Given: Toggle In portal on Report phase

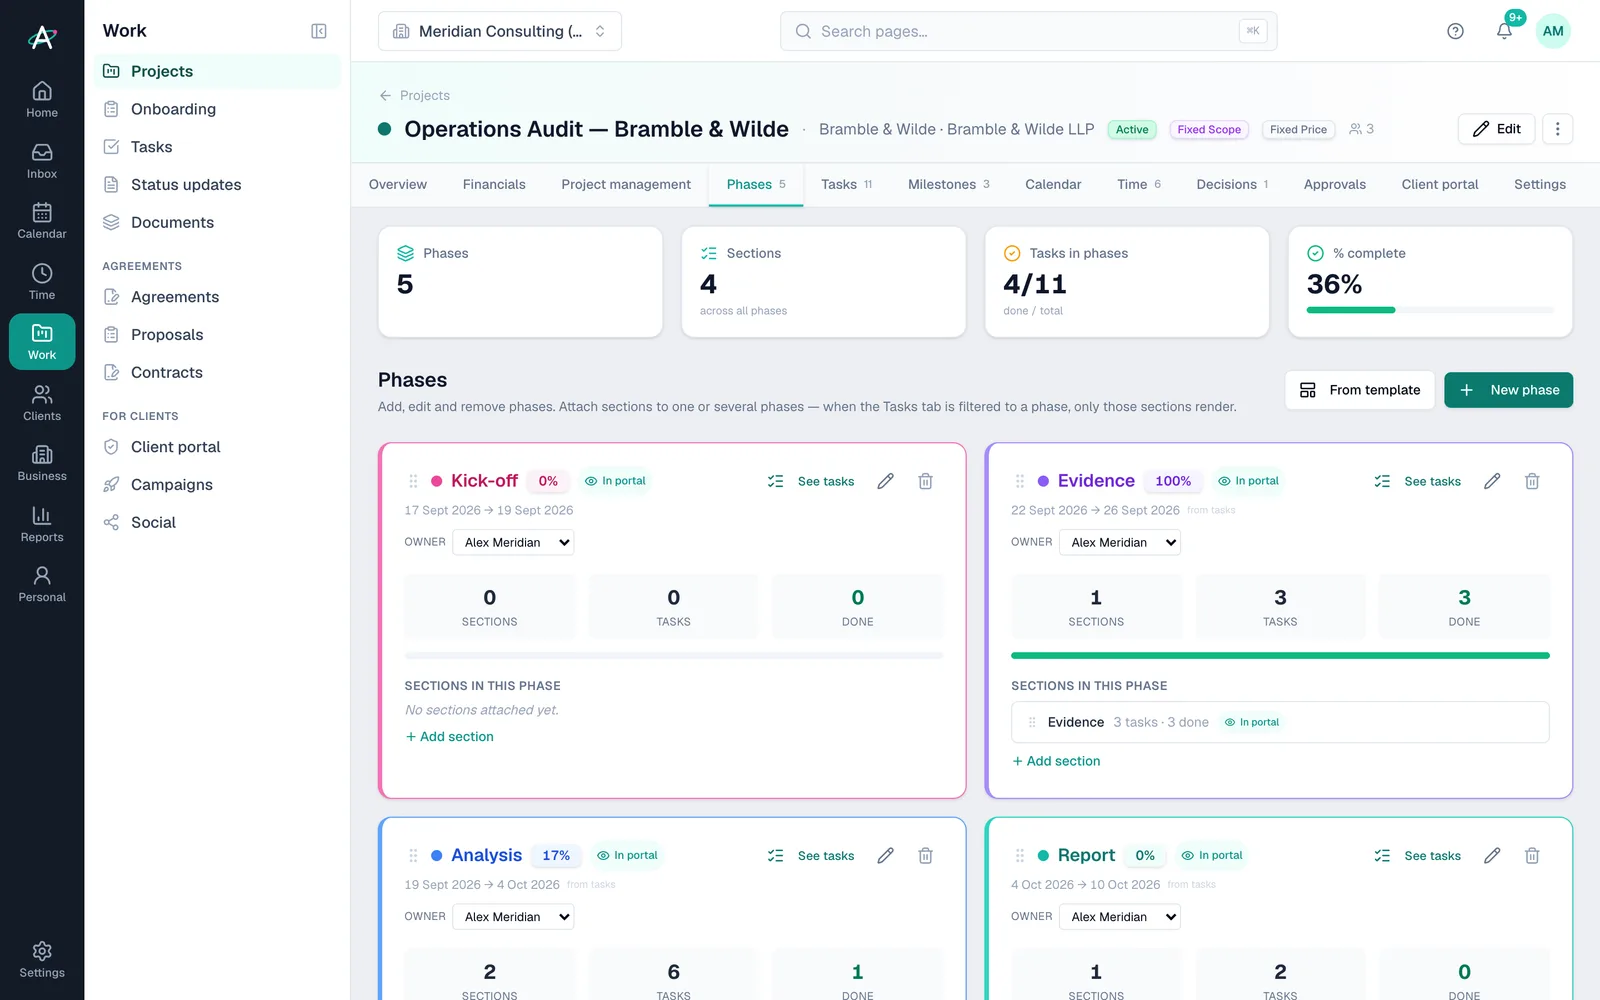Looking at the screenshot, I should (x=1212, y=855).
